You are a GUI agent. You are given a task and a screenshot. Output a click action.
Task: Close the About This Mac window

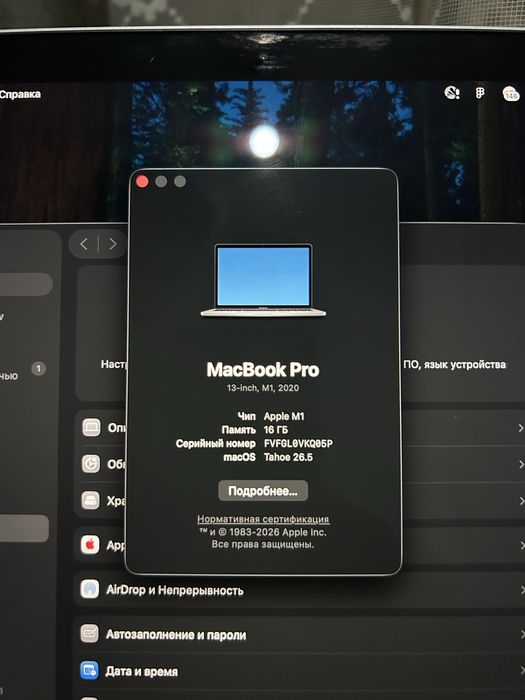(142, 181)
